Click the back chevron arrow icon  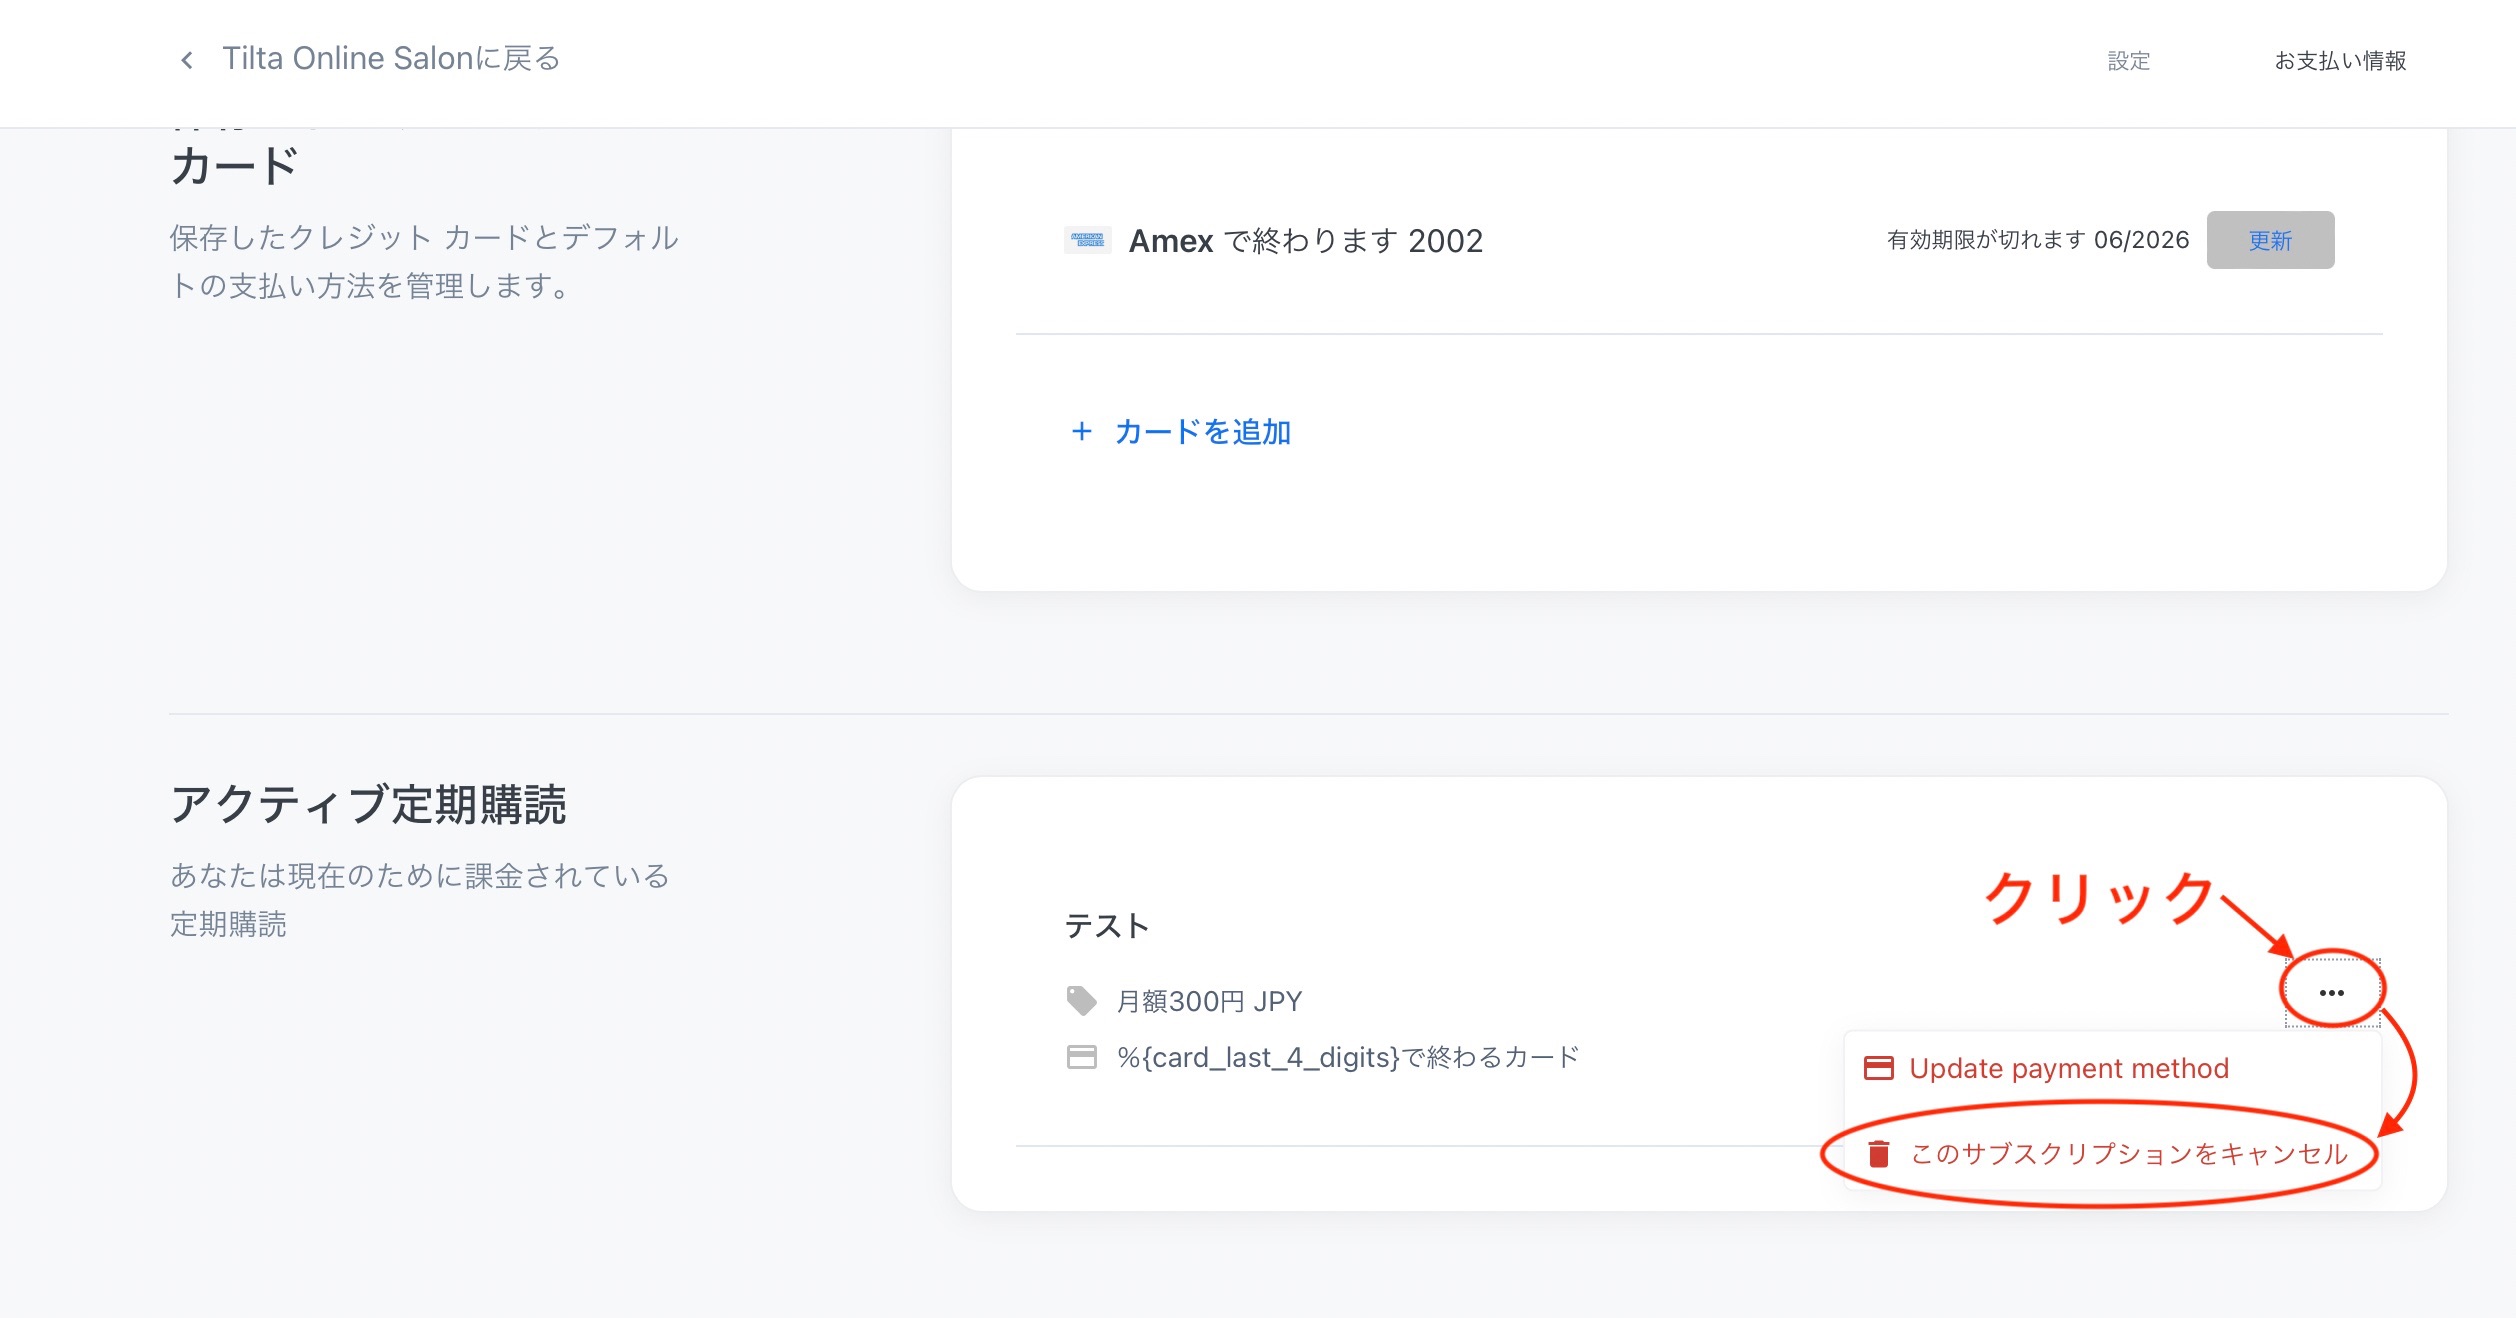point(187,61)
